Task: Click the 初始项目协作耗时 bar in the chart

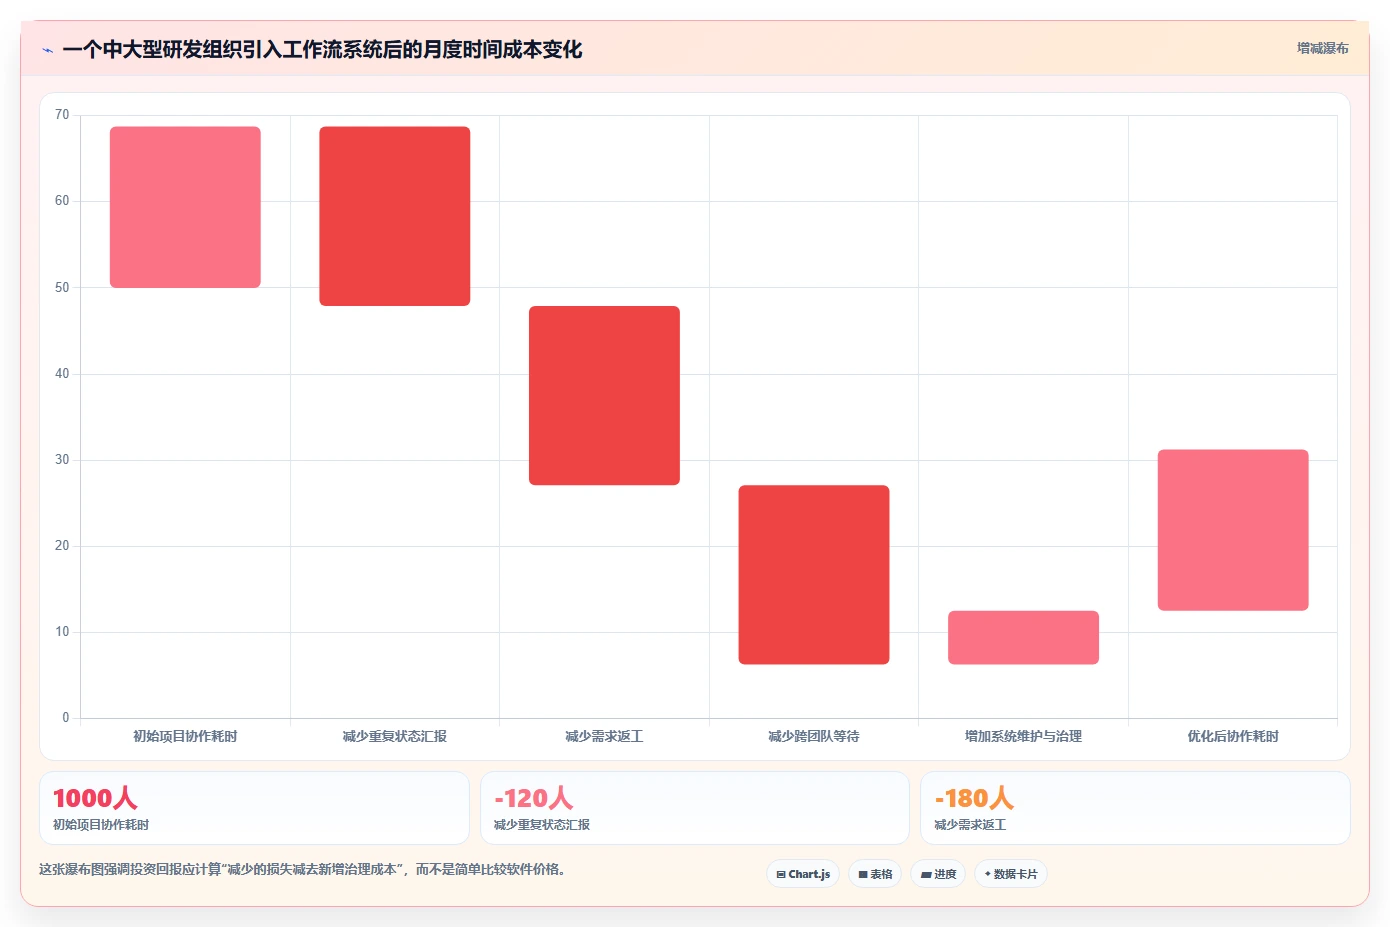Action: click(x=185, y=207)
